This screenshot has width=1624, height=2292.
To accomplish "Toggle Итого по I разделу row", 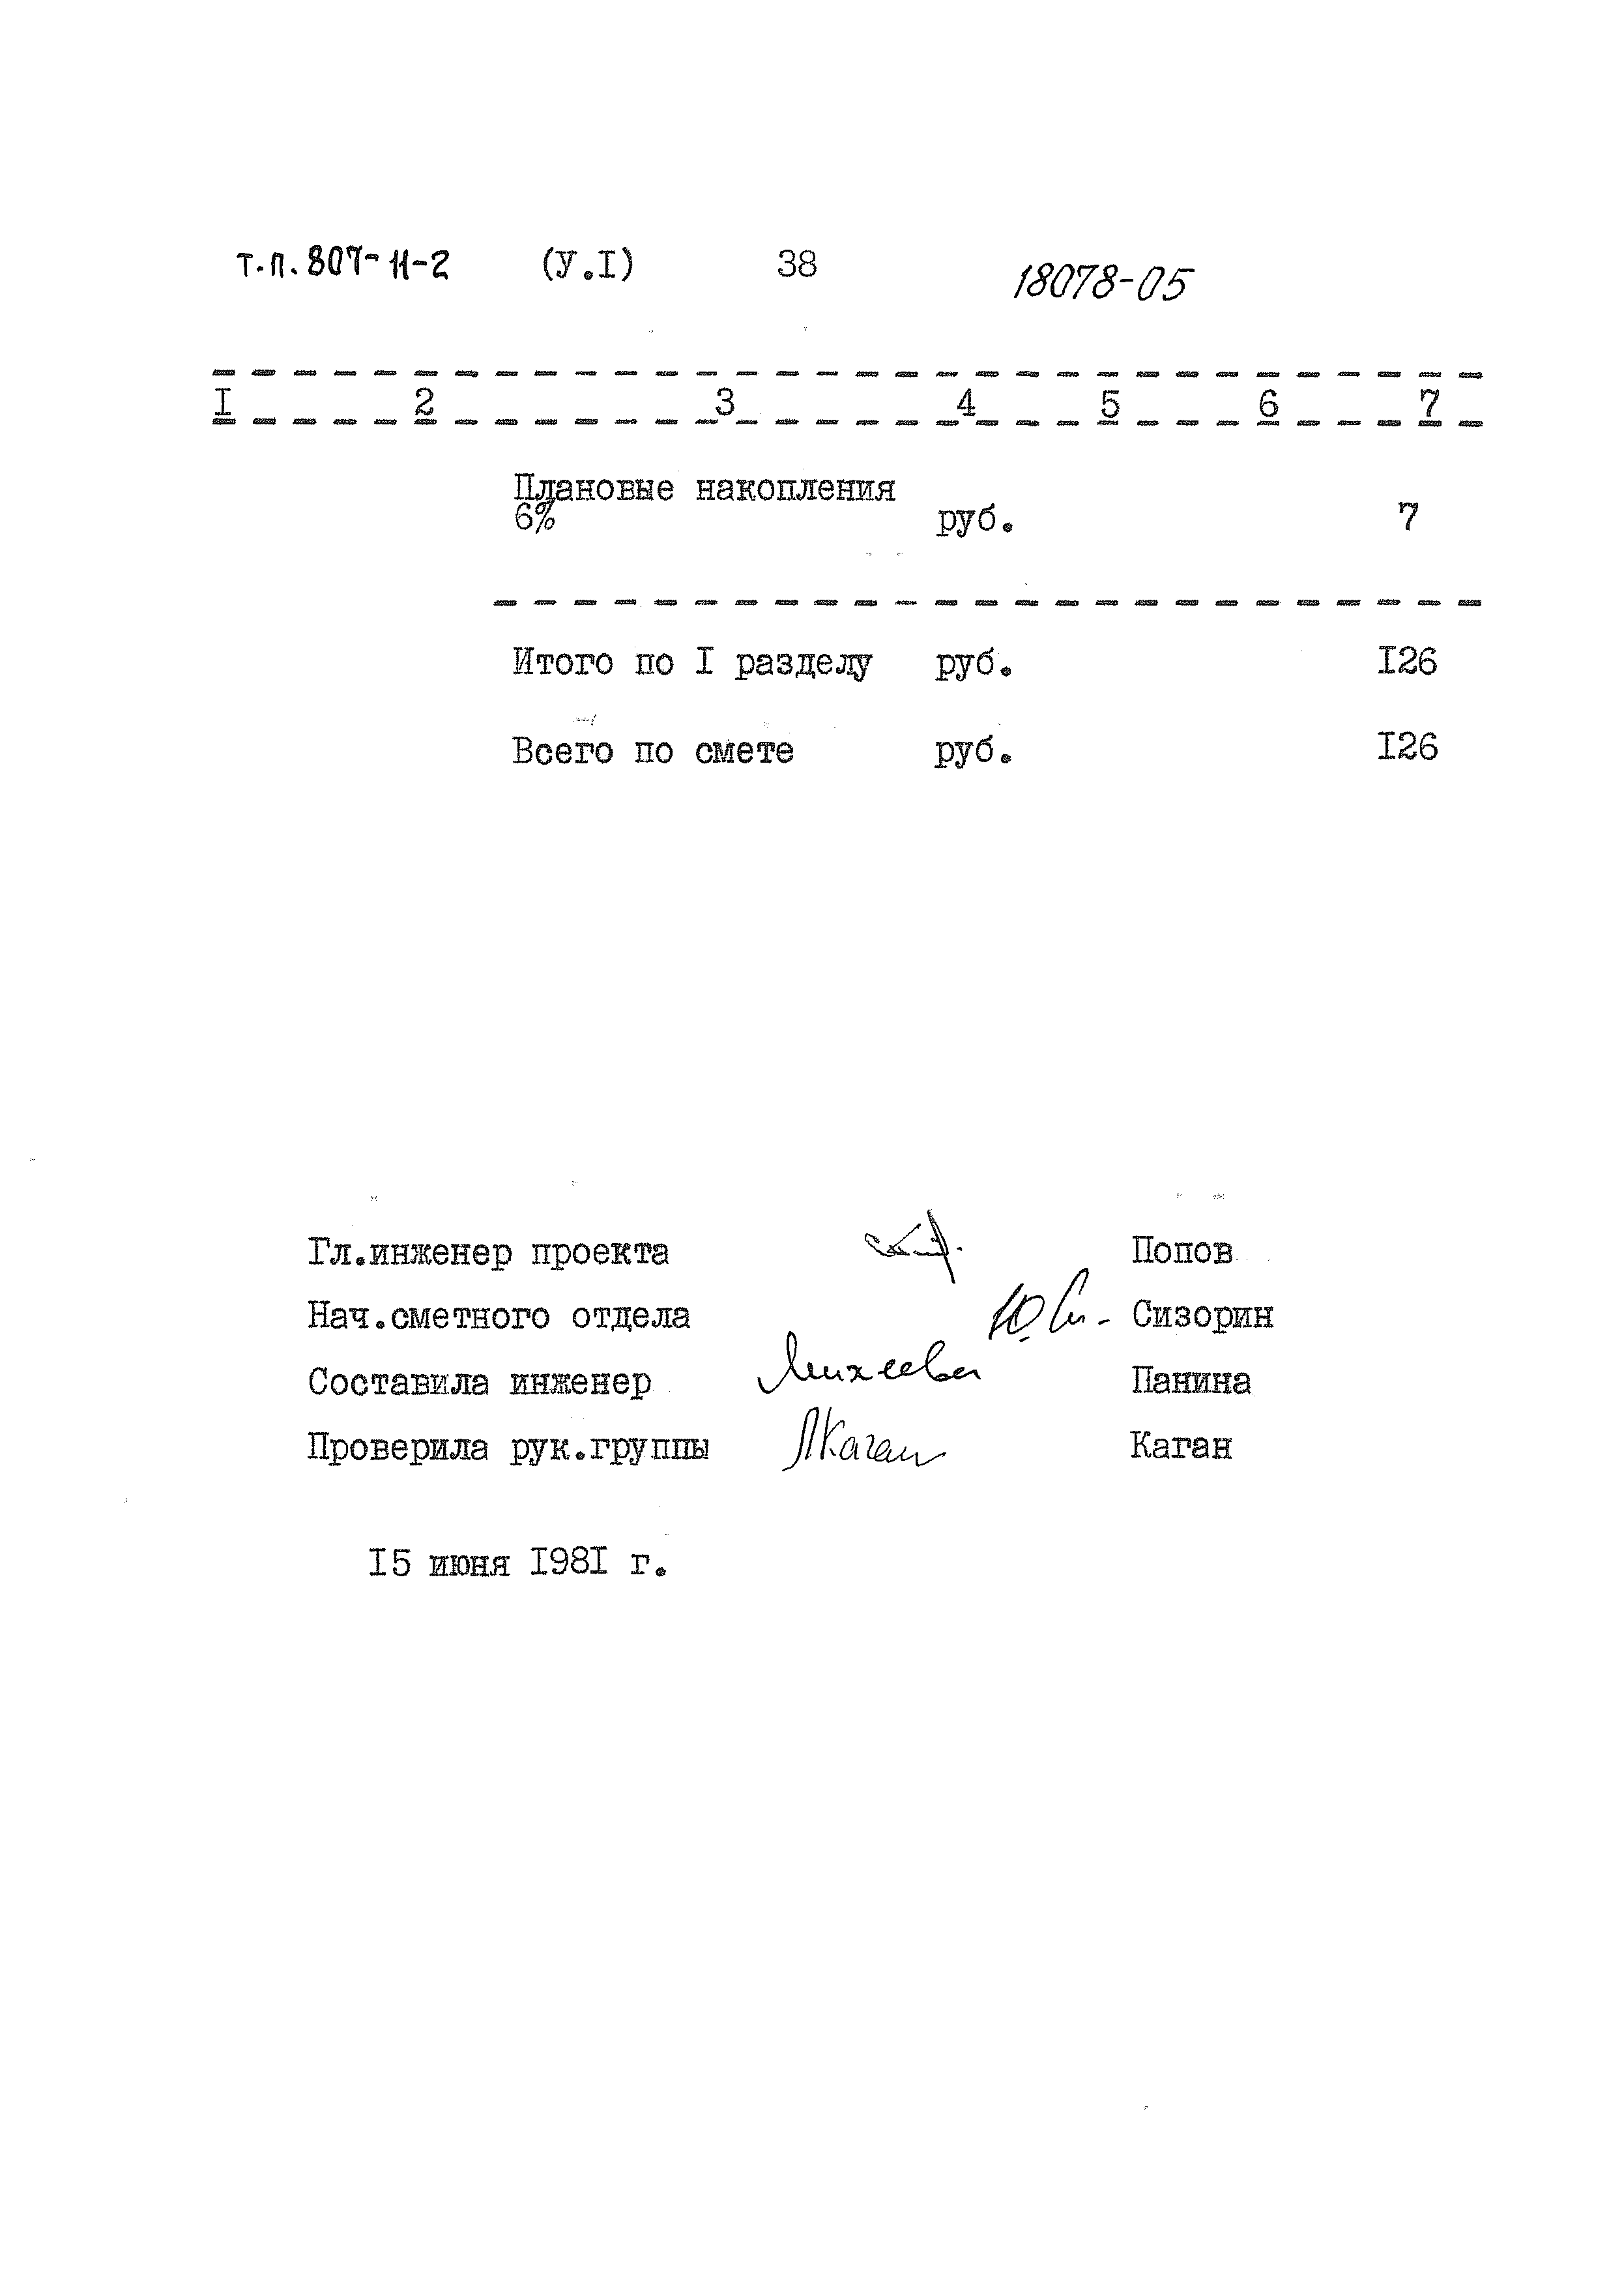I will point(615,651).
